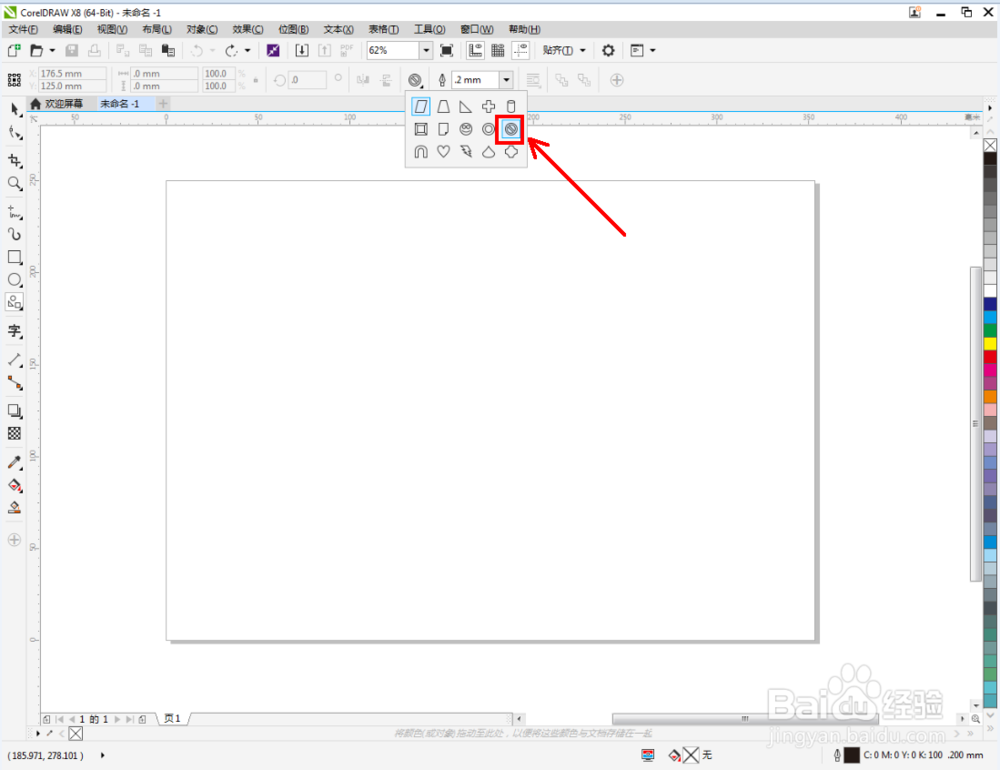This screenshot has height=770, width=1000.
Task: Pick the smiley face shape
Action: coord(466,130)
